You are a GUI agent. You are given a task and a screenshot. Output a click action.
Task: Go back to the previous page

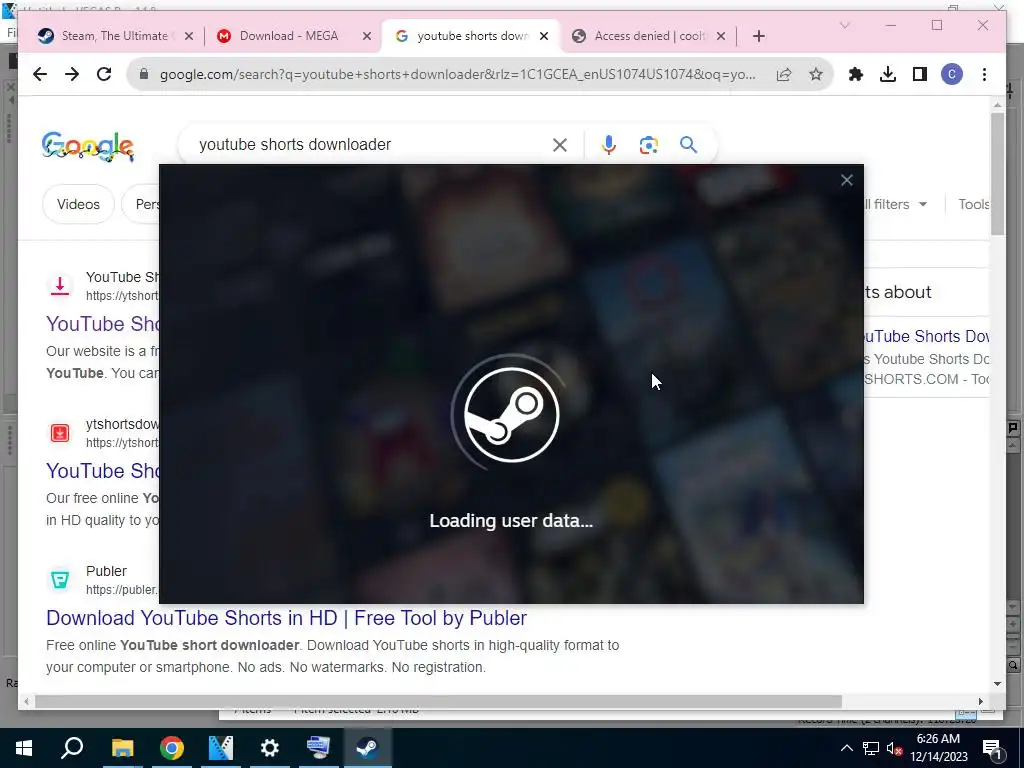(x=40, y=74)
